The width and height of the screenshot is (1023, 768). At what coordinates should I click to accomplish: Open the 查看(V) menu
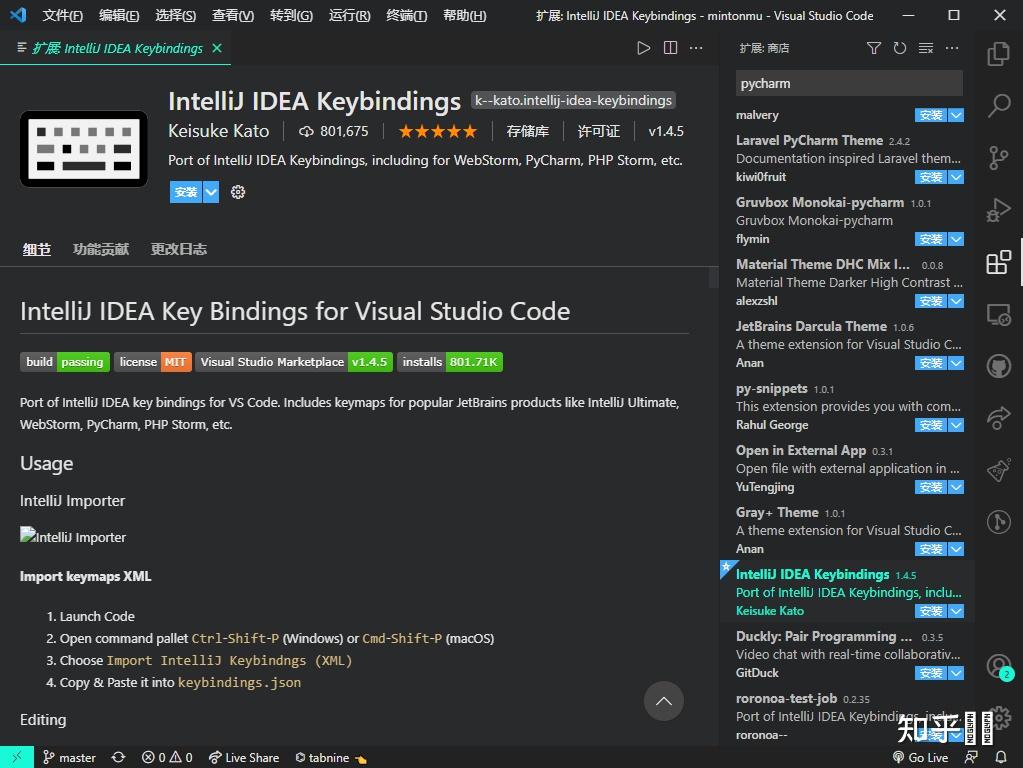233,15
